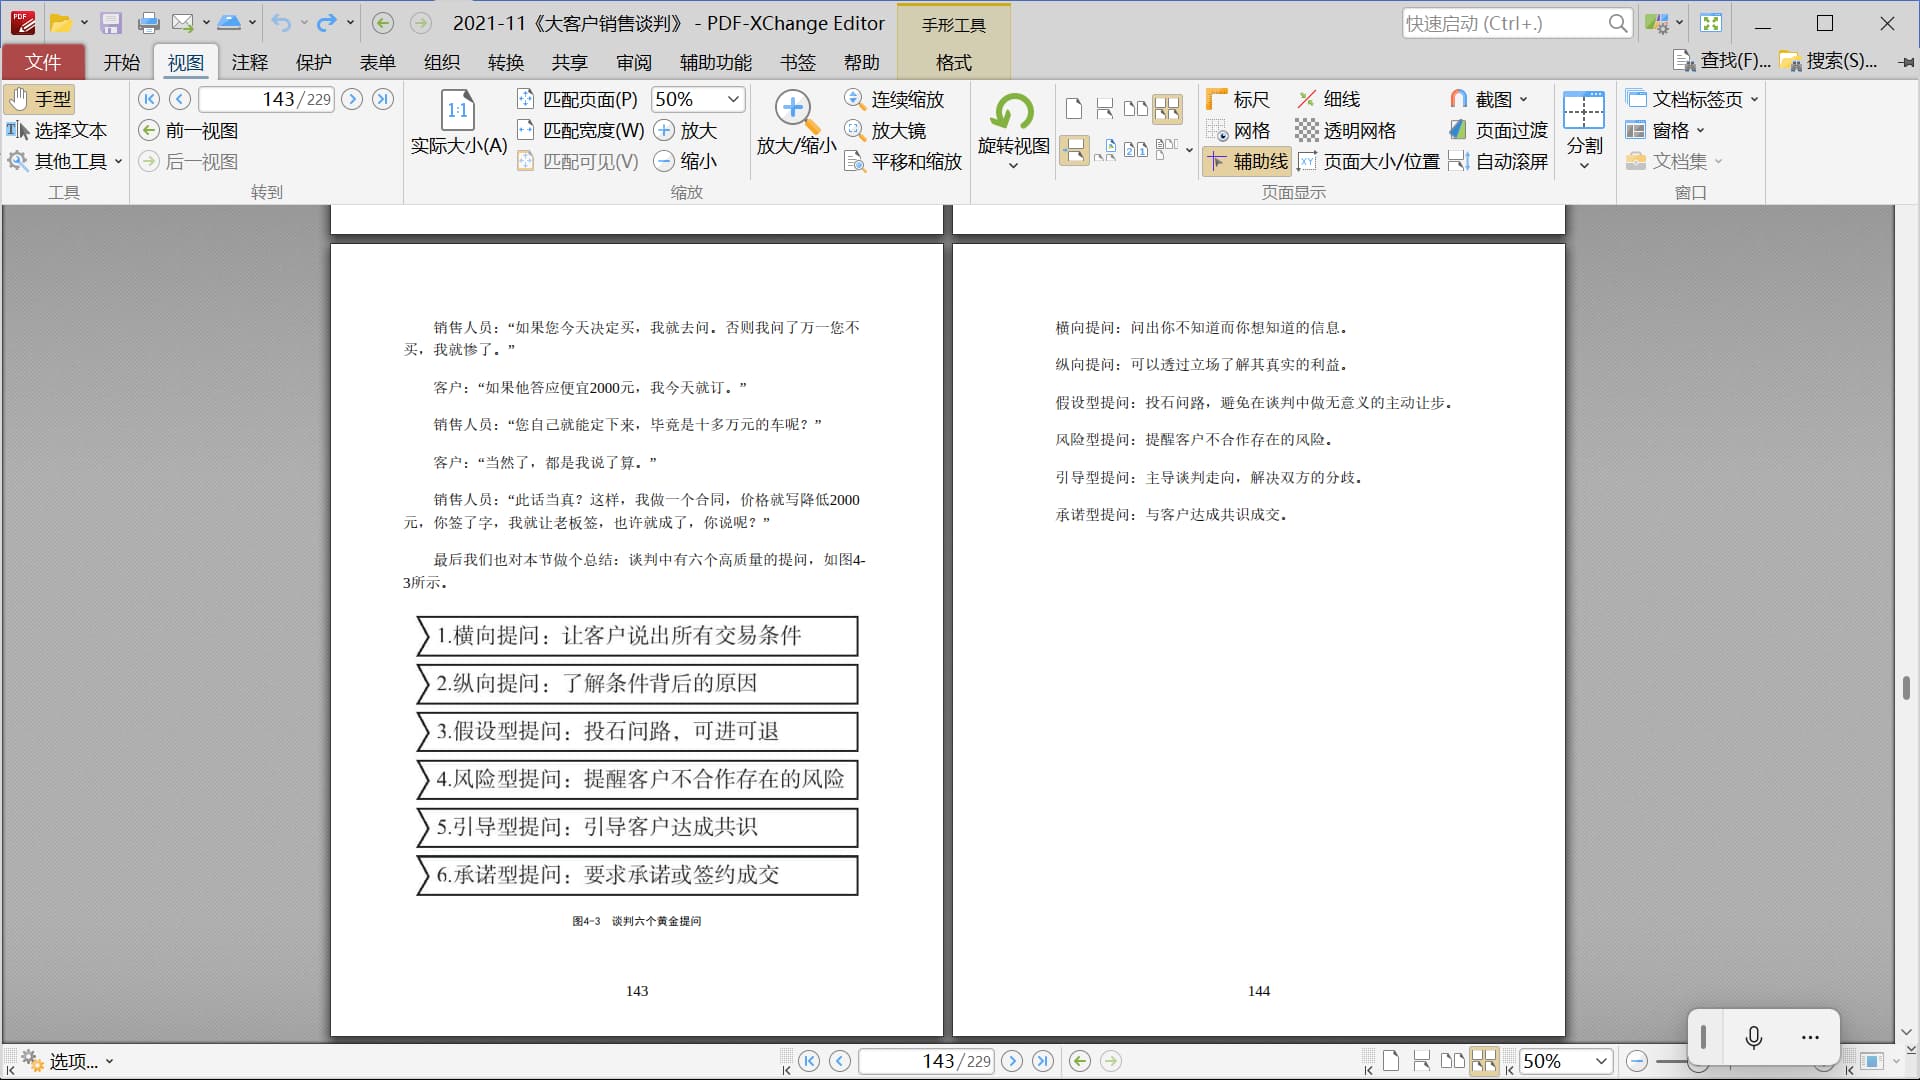Select the Magnifier (放大镜) tool

point(886,130)
